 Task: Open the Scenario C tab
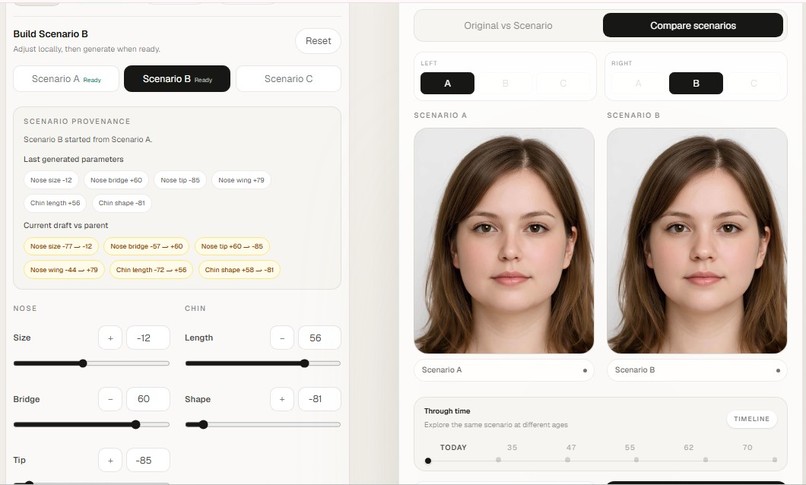[x=288, y=79]
